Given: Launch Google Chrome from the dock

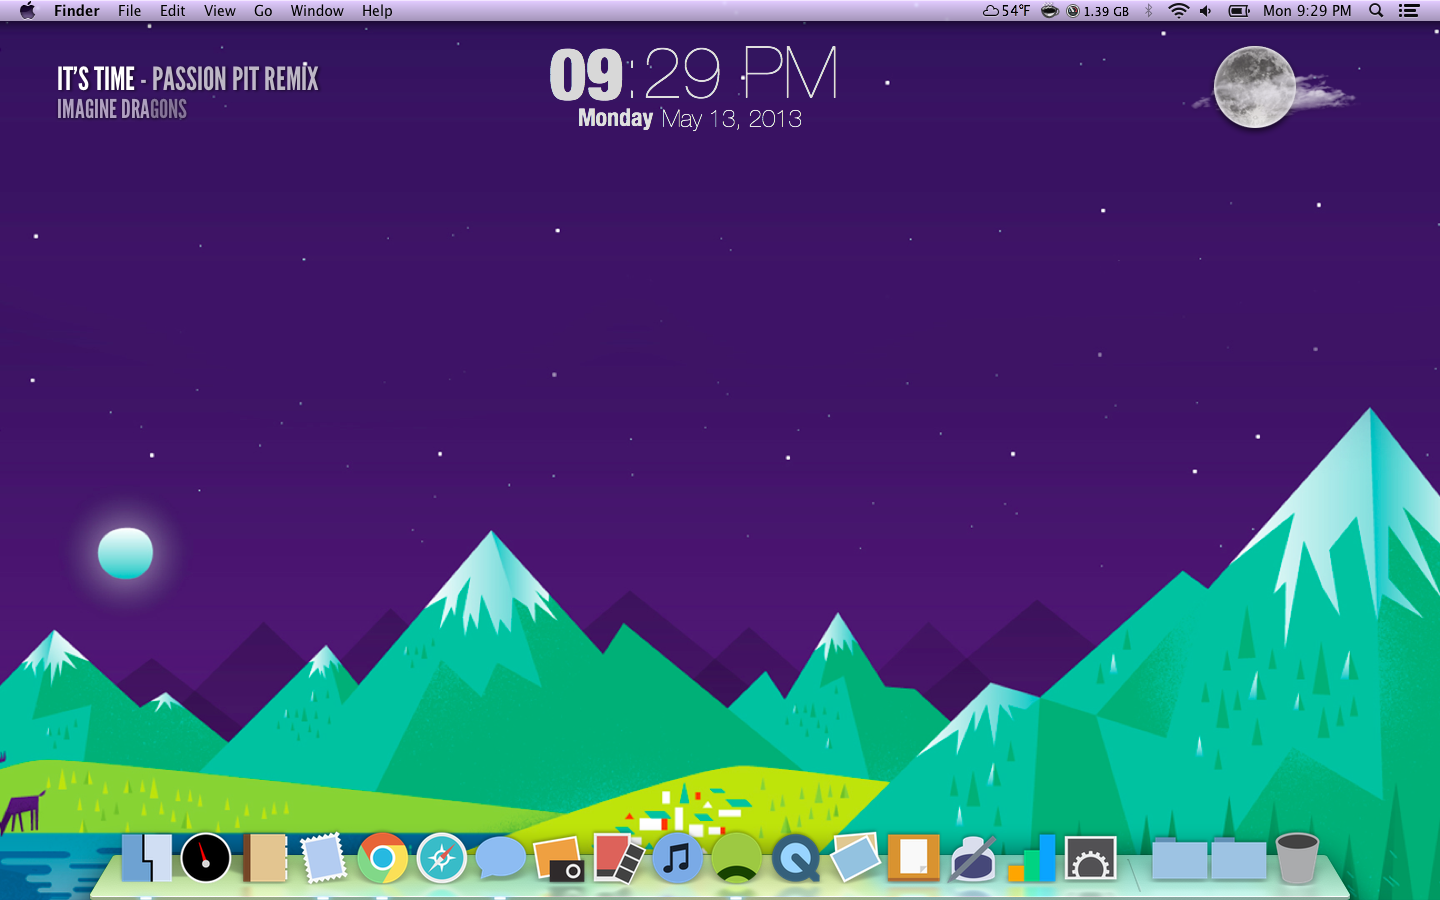Looking at the screenshot, I should (x=383, y=858).
